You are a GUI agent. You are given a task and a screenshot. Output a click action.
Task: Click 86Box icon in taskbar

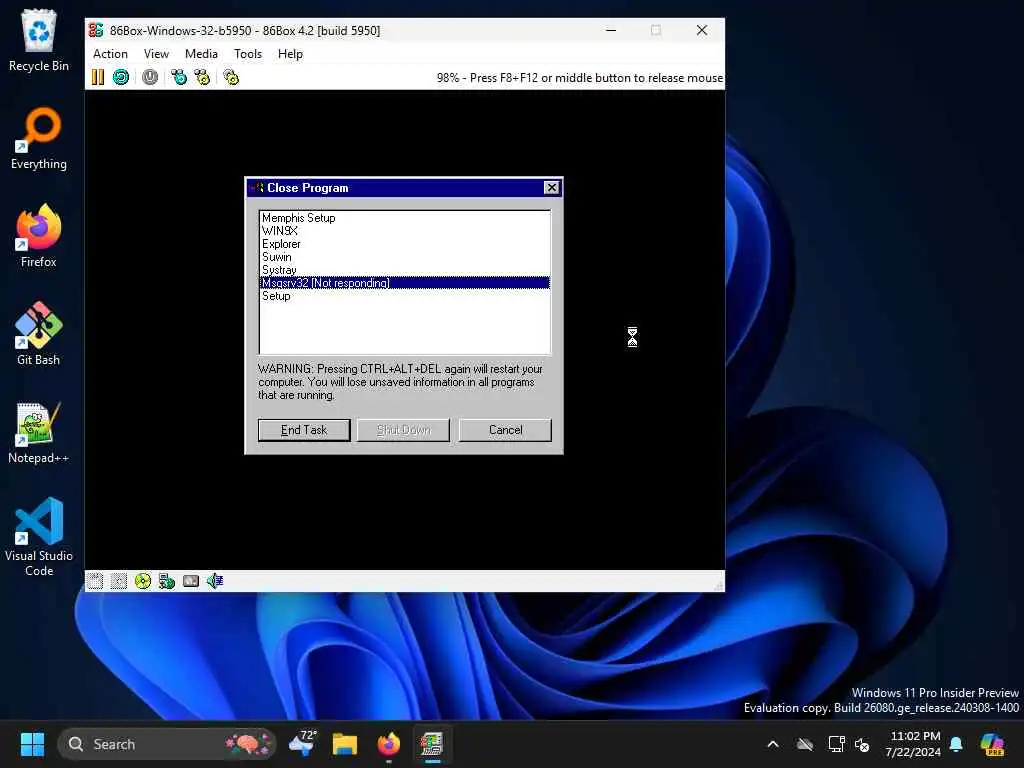(432, 744)
